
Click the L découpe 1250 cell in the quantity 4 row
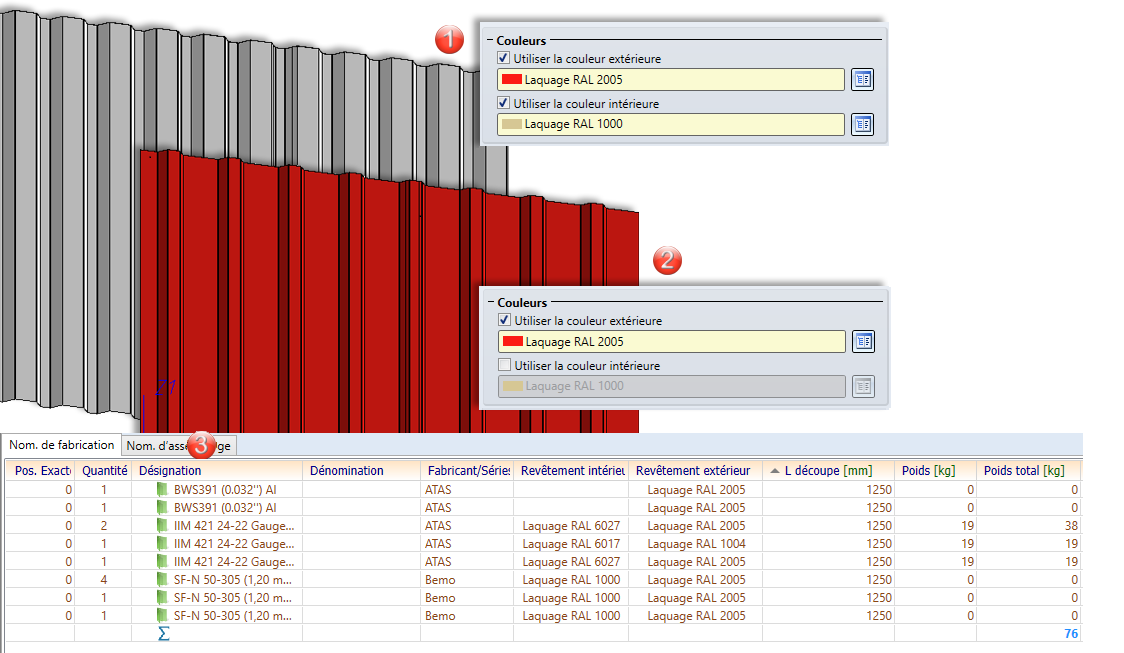[x=828, y=579]
